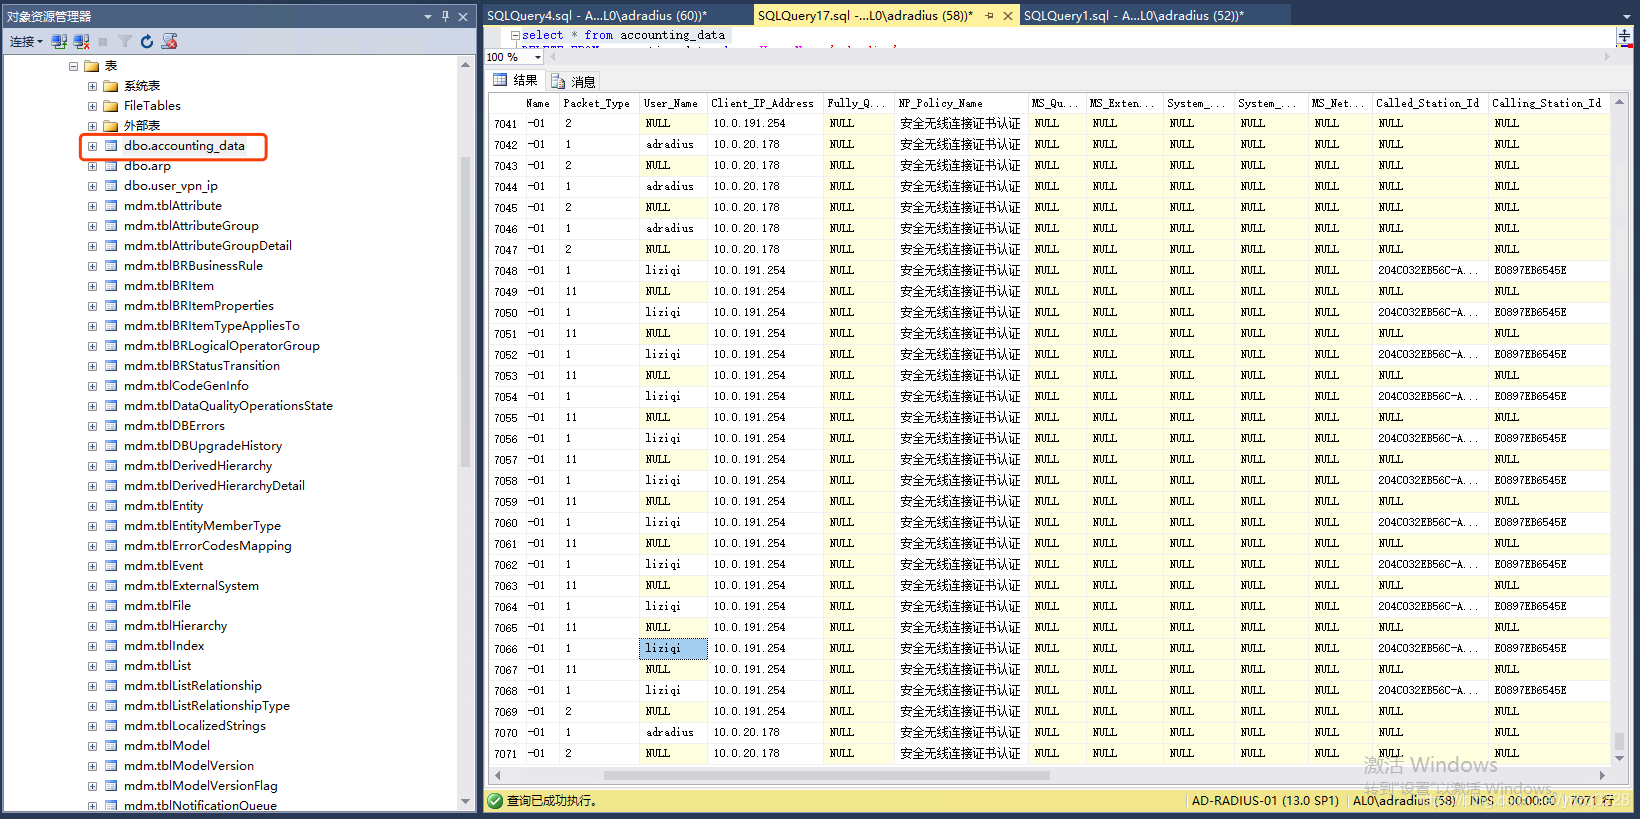1640x819 pixels.
Task: Click the disconnect server icon
Action: tap(81, 41)
